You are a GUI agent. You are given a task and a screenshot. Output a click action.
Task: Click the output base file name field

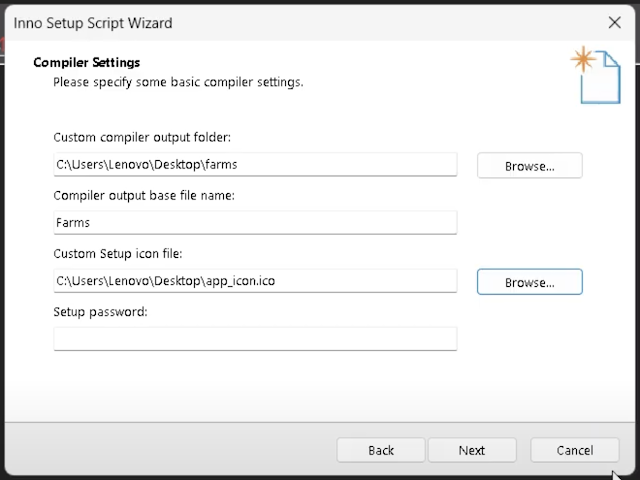click(x=255, y=223)
